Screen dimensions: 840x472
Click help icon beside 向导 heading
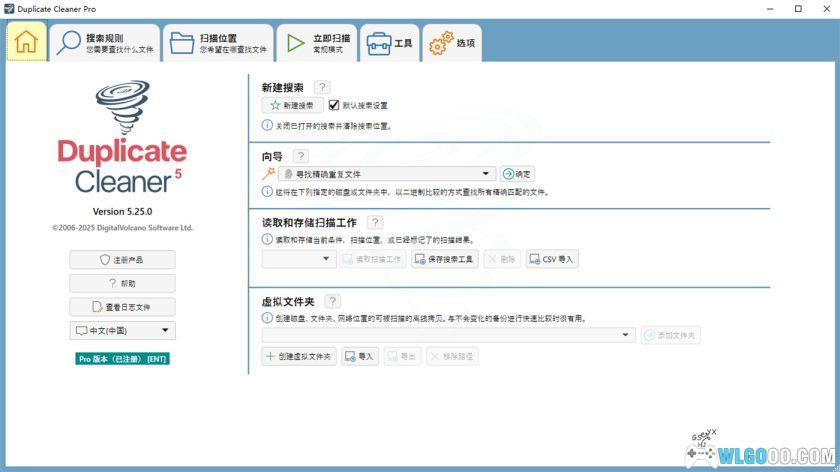click(301, 156)
